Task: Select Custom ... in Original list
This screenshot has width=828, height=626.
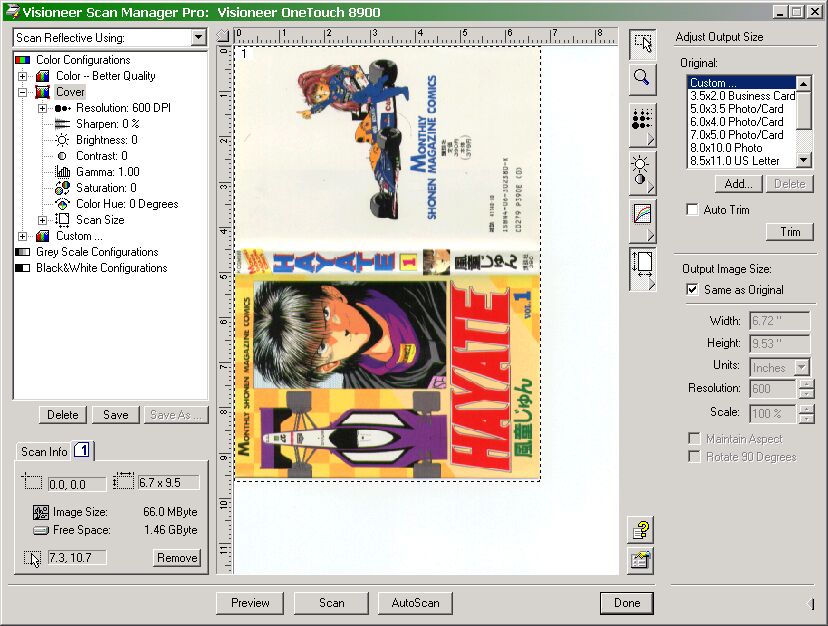Action: (x=741, y=83)
